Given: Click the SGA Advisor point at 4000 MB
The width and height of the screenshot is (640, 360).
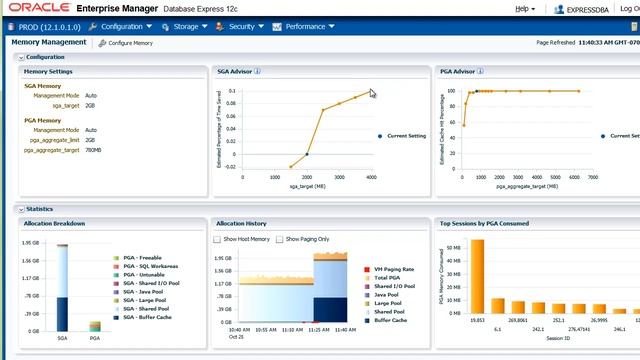Looking at the screenshot, I should (x=371, y=91).
